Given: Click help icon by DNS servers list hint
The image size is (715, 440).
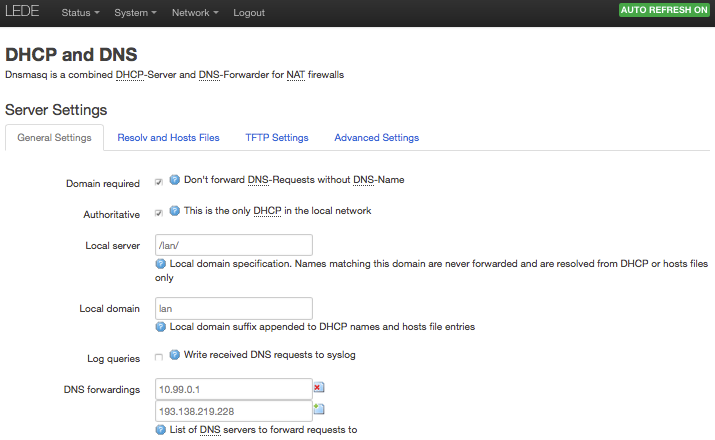Looking at the screenshot, I should 161,430.
